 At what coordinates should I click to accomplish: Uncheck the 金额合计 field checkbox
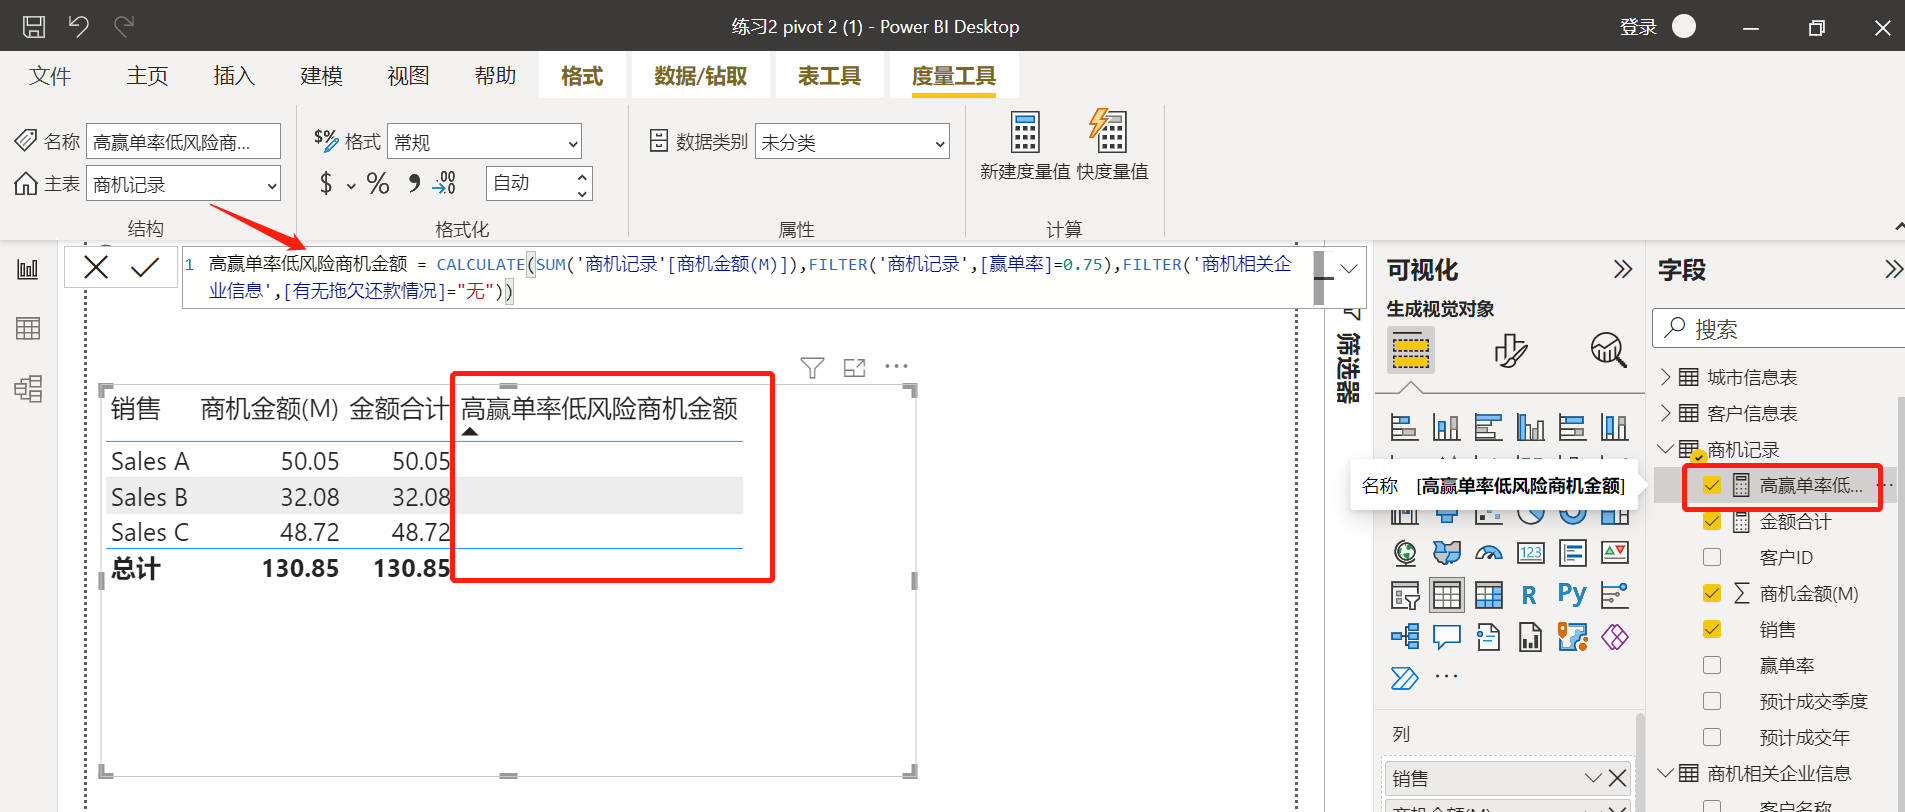[x=1712, y=521]
